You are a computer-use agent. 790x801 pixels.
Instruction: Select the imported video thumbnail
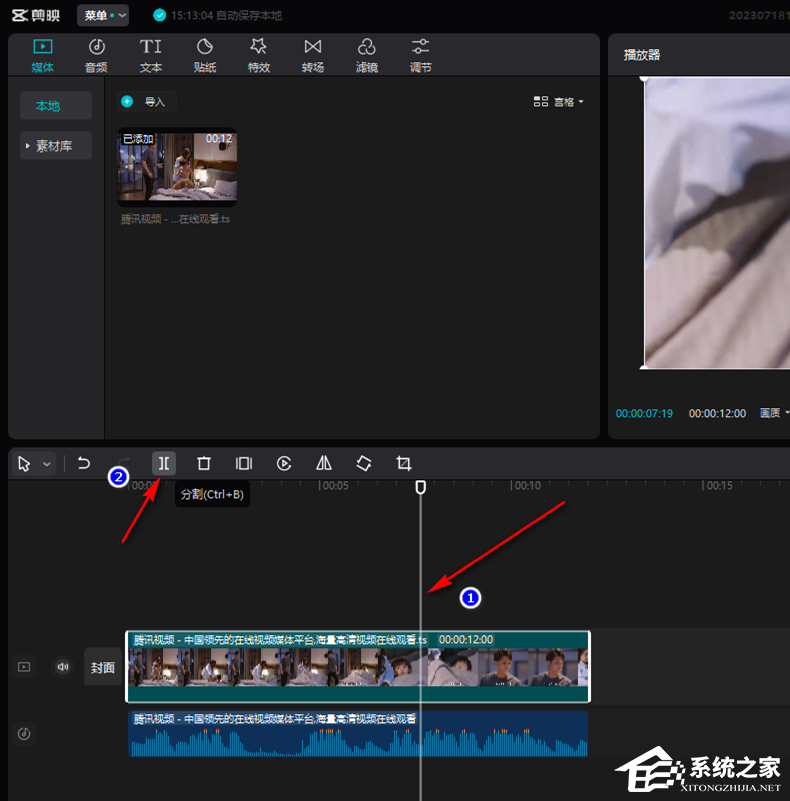(x=177, y=167)
